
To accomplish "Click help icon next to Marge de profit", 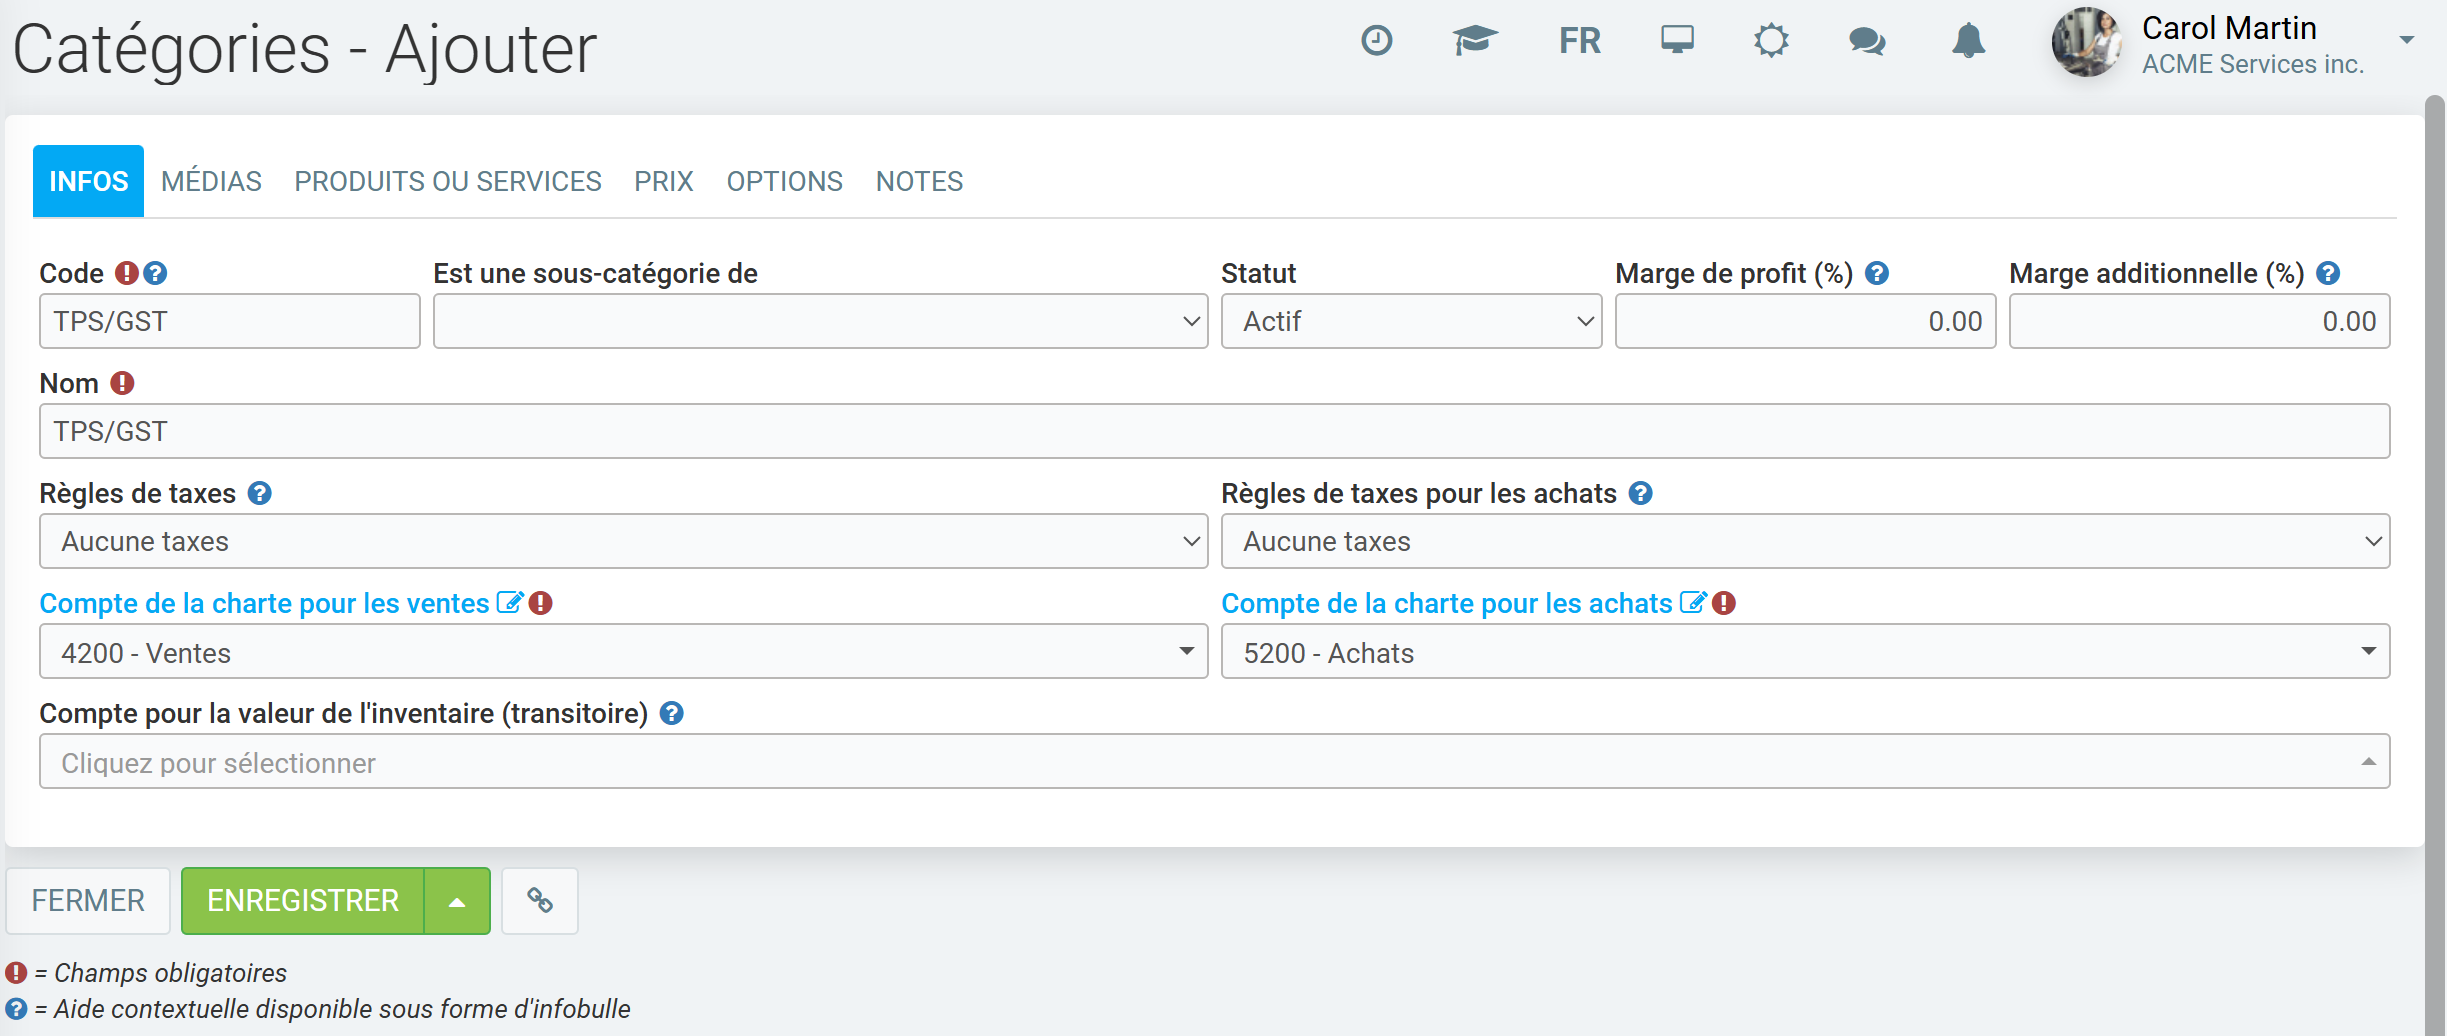I will point(1877,273).
